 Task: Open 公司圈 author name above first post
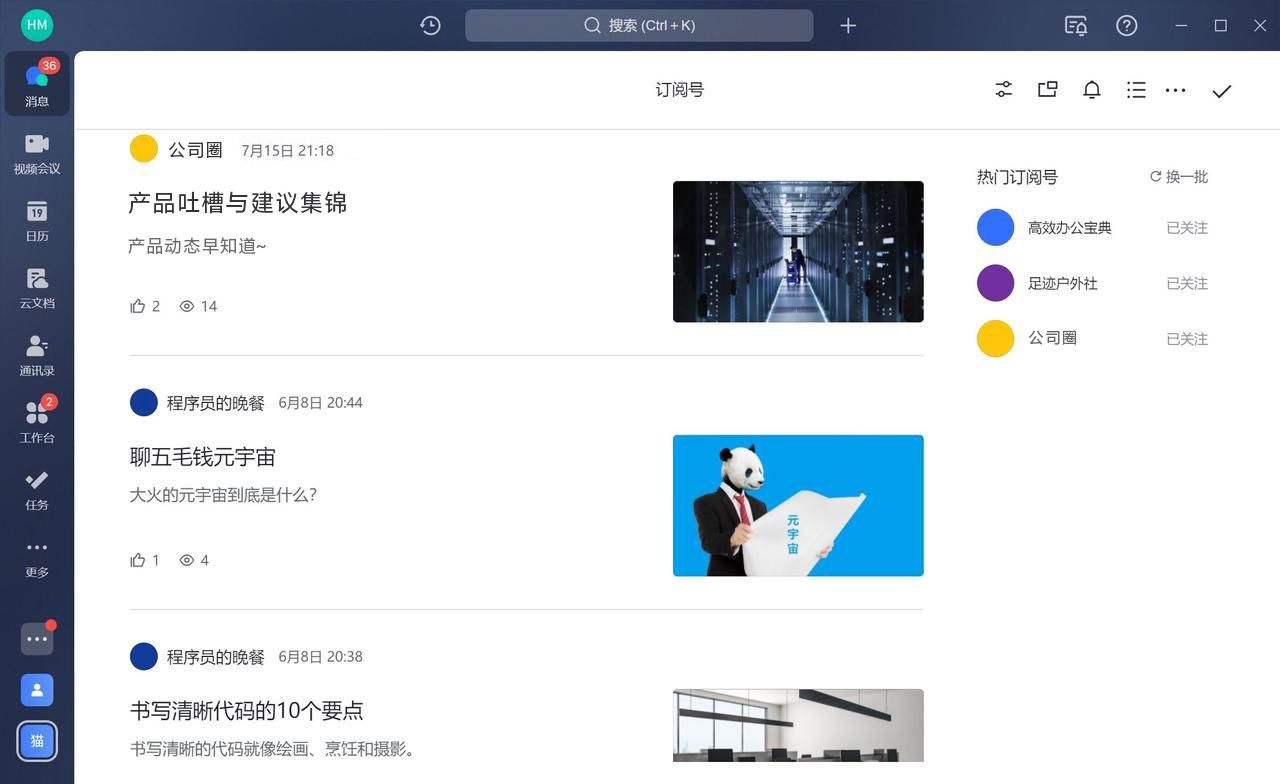tap(195, 150)
